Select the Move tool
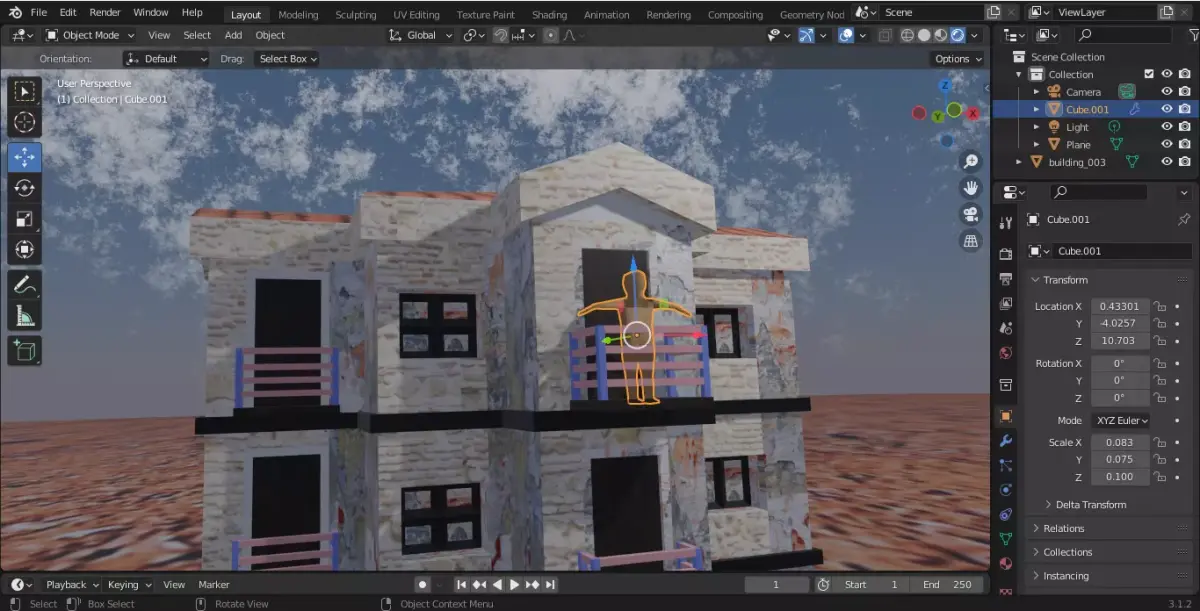The width and height of the screenshot is (1200, 611). [25, 157]
